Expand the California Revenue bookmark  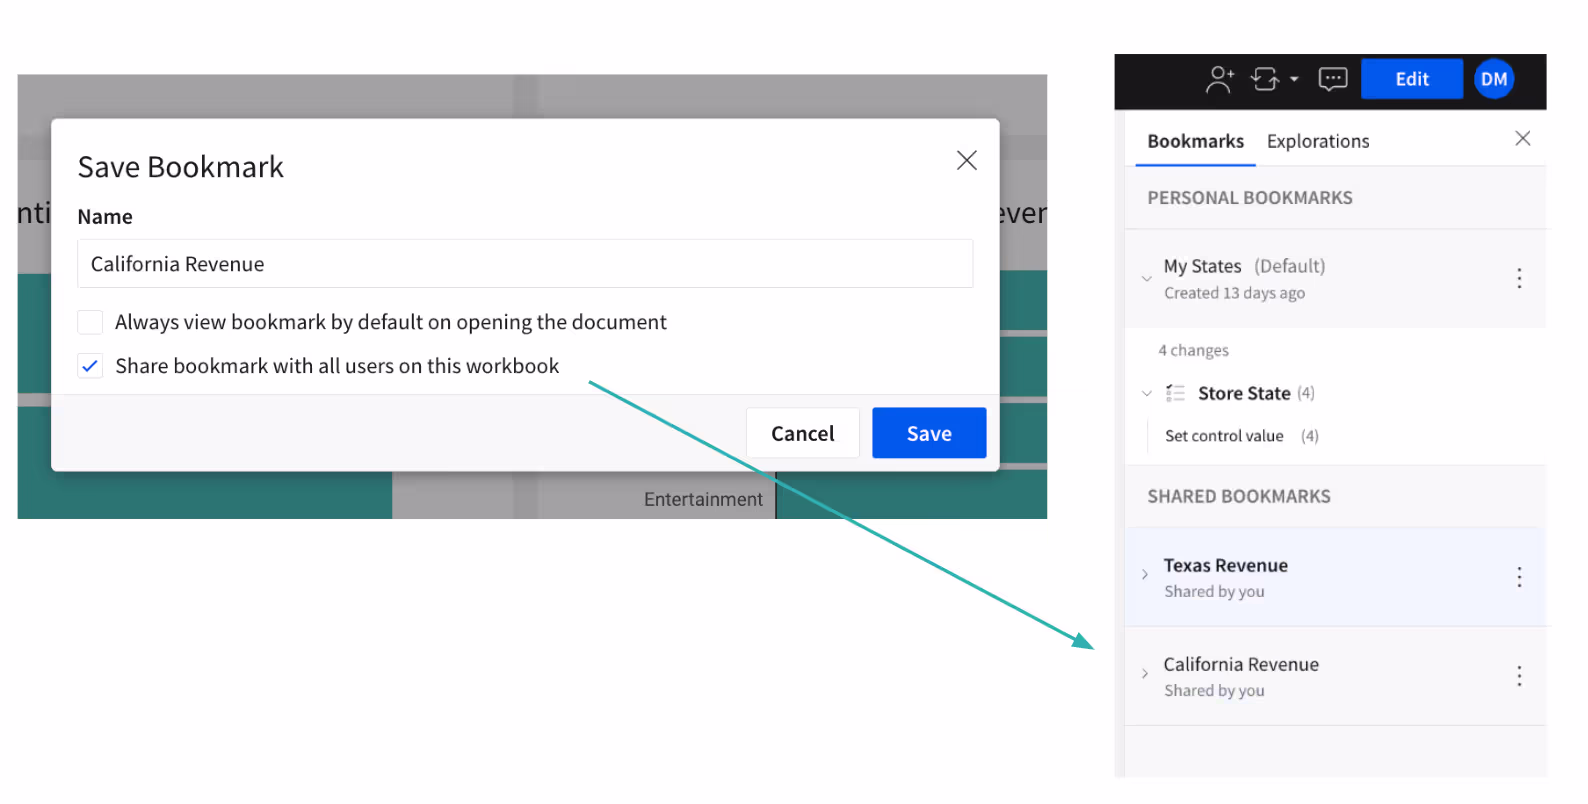[x=1145, y=674]
